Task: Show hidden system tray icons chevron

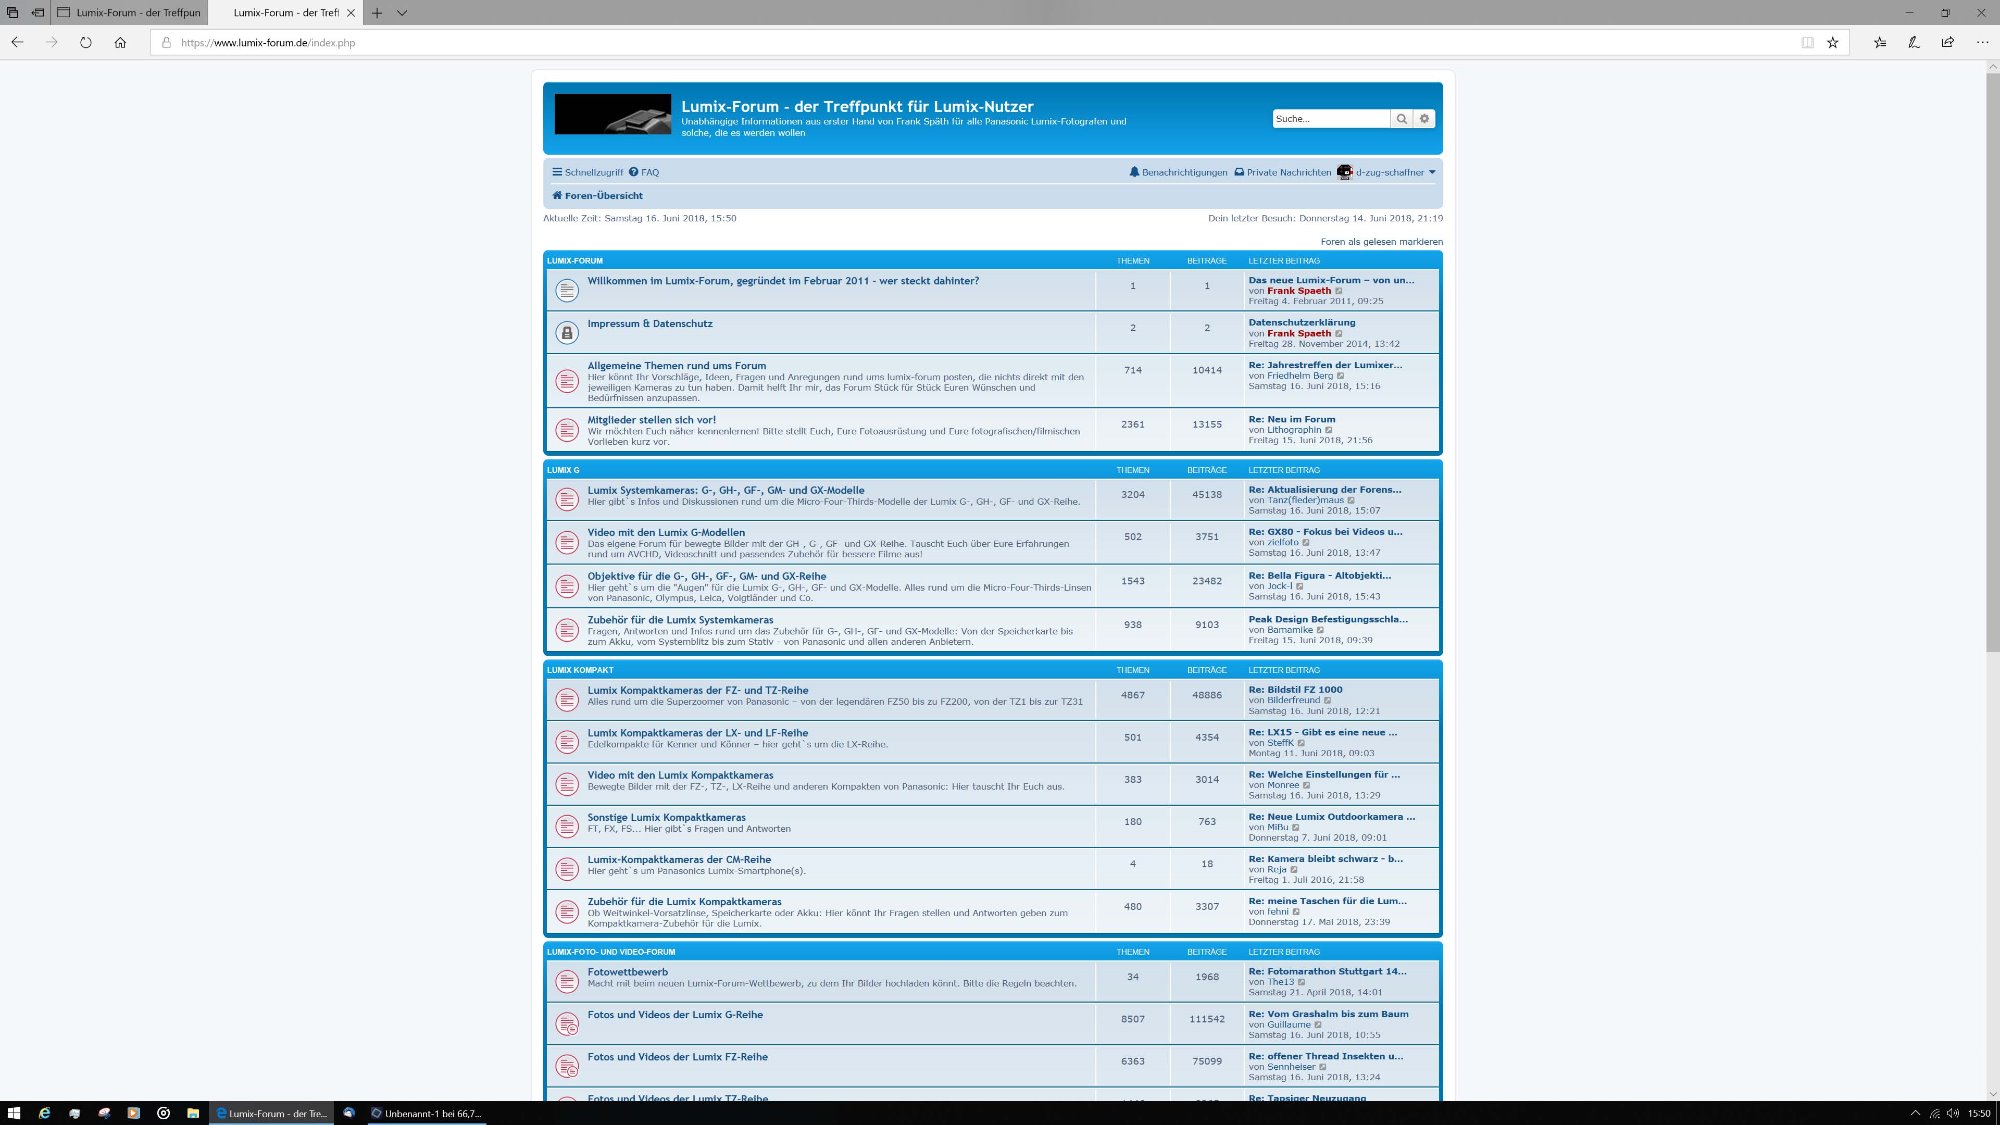Action: pyautogui.click(x=1915, y=1113)
